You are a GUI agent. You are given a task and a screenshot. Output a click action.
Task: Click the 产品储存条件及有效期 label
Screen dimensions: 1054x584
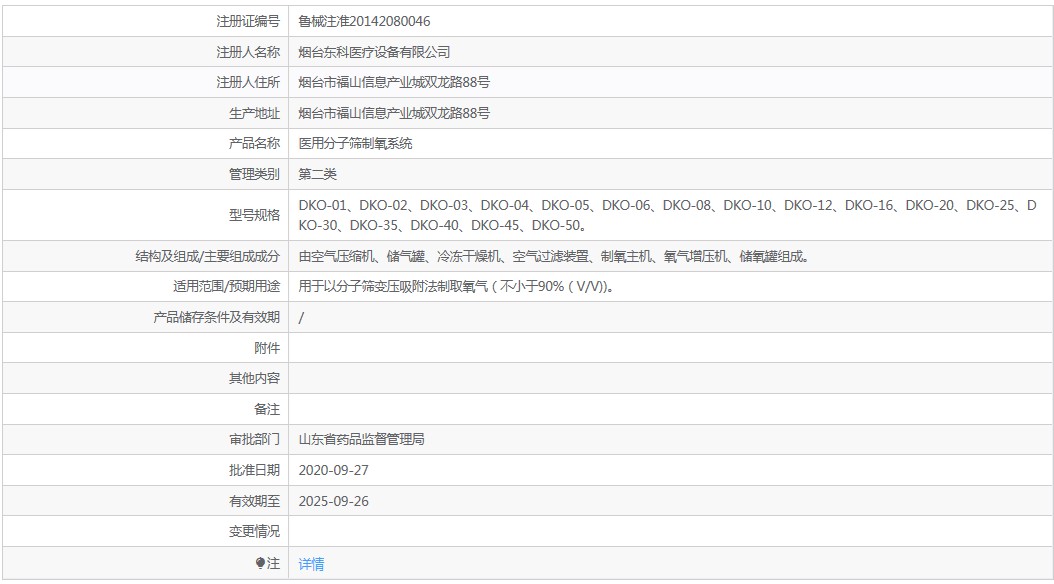(x=216, y=317)
